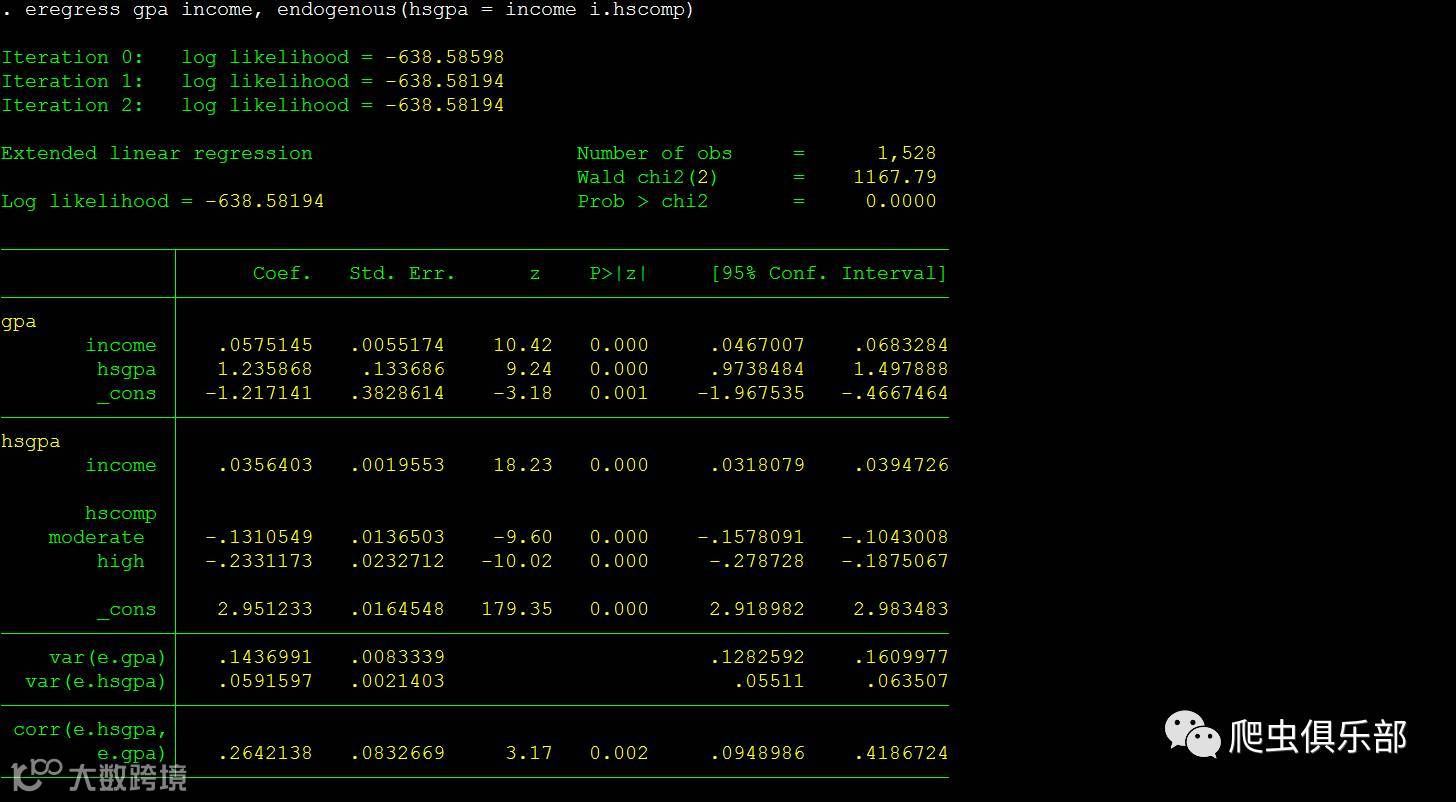Select variance estimate .1436991
This screenshot has height=802, width=1456.
(265, 657)
